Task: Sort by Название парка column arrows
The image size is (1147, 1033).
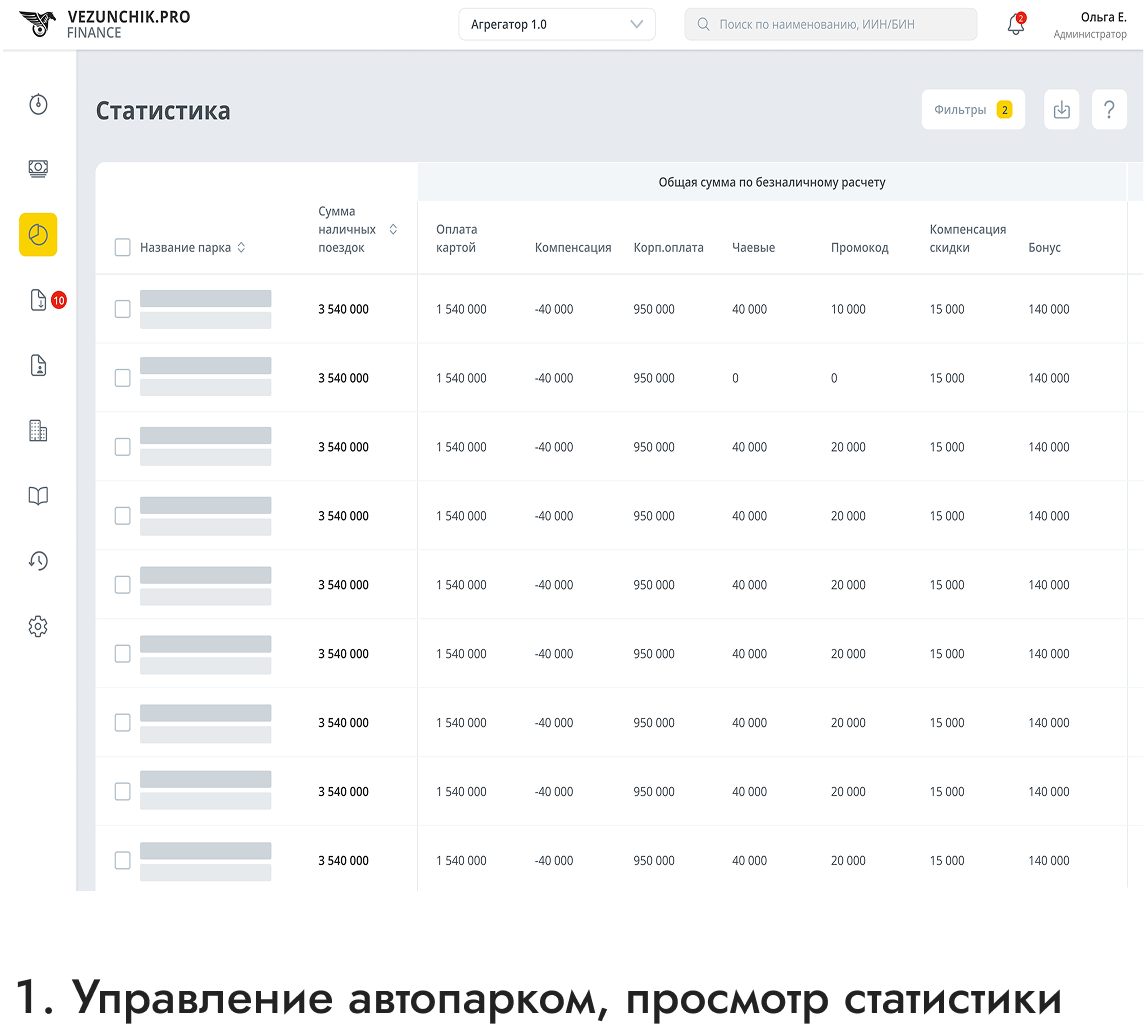Action: [x=241, y=248]
